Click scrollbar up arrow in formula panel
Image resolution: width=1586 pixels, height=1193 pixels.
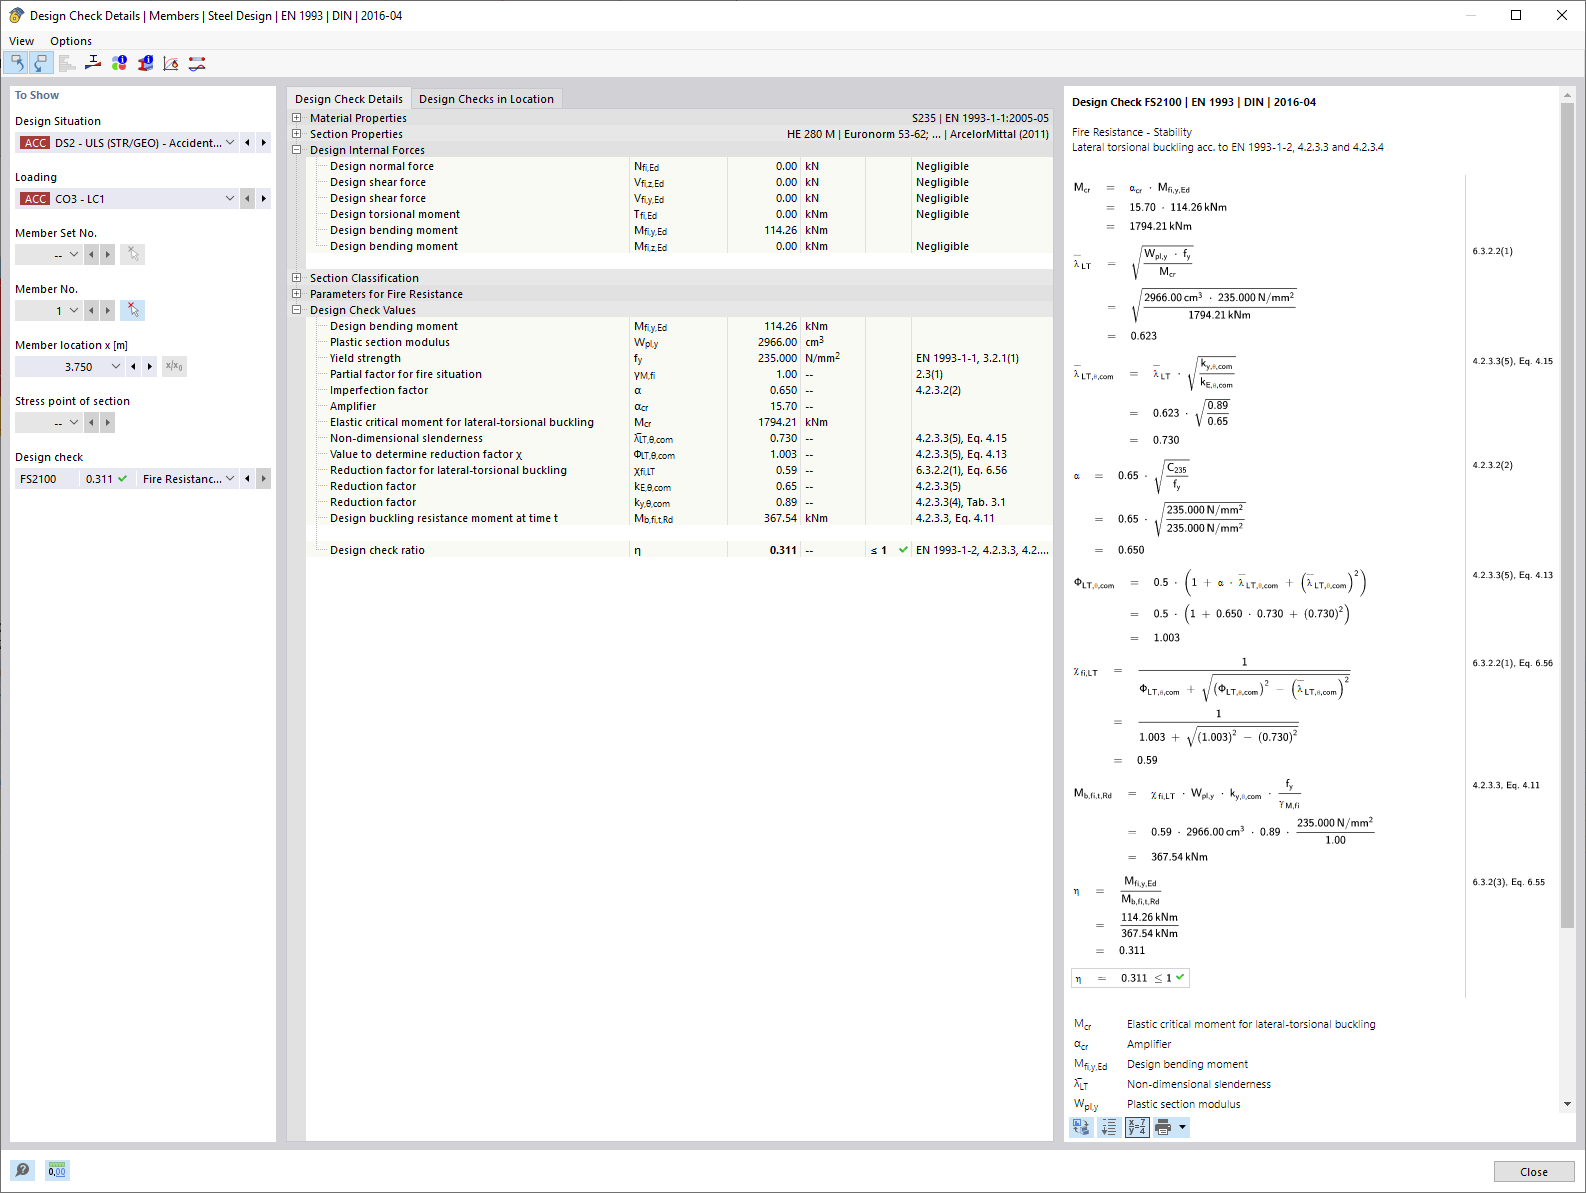(x=1567, y=95)
